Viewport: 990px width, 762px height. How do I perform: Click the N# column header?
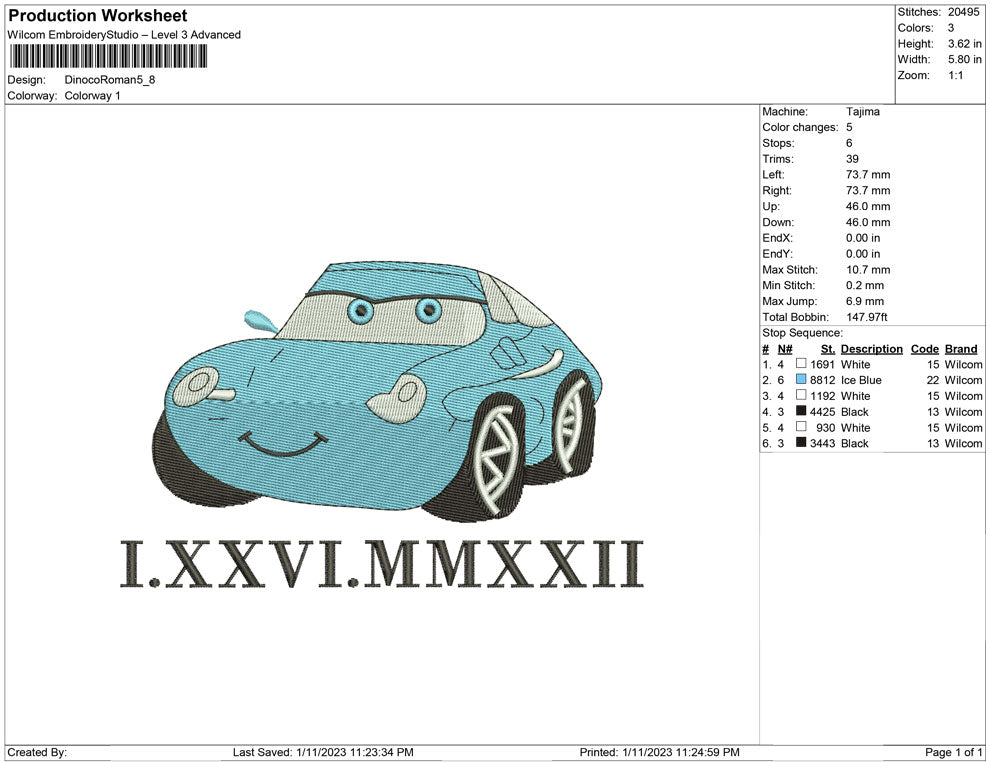[x=785, y=349]
